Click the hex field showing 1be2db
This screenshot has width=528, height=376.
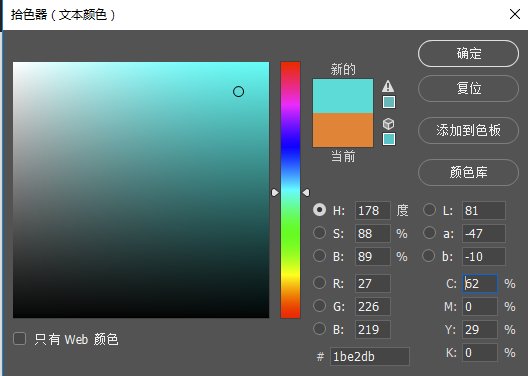tap(370, 356)
